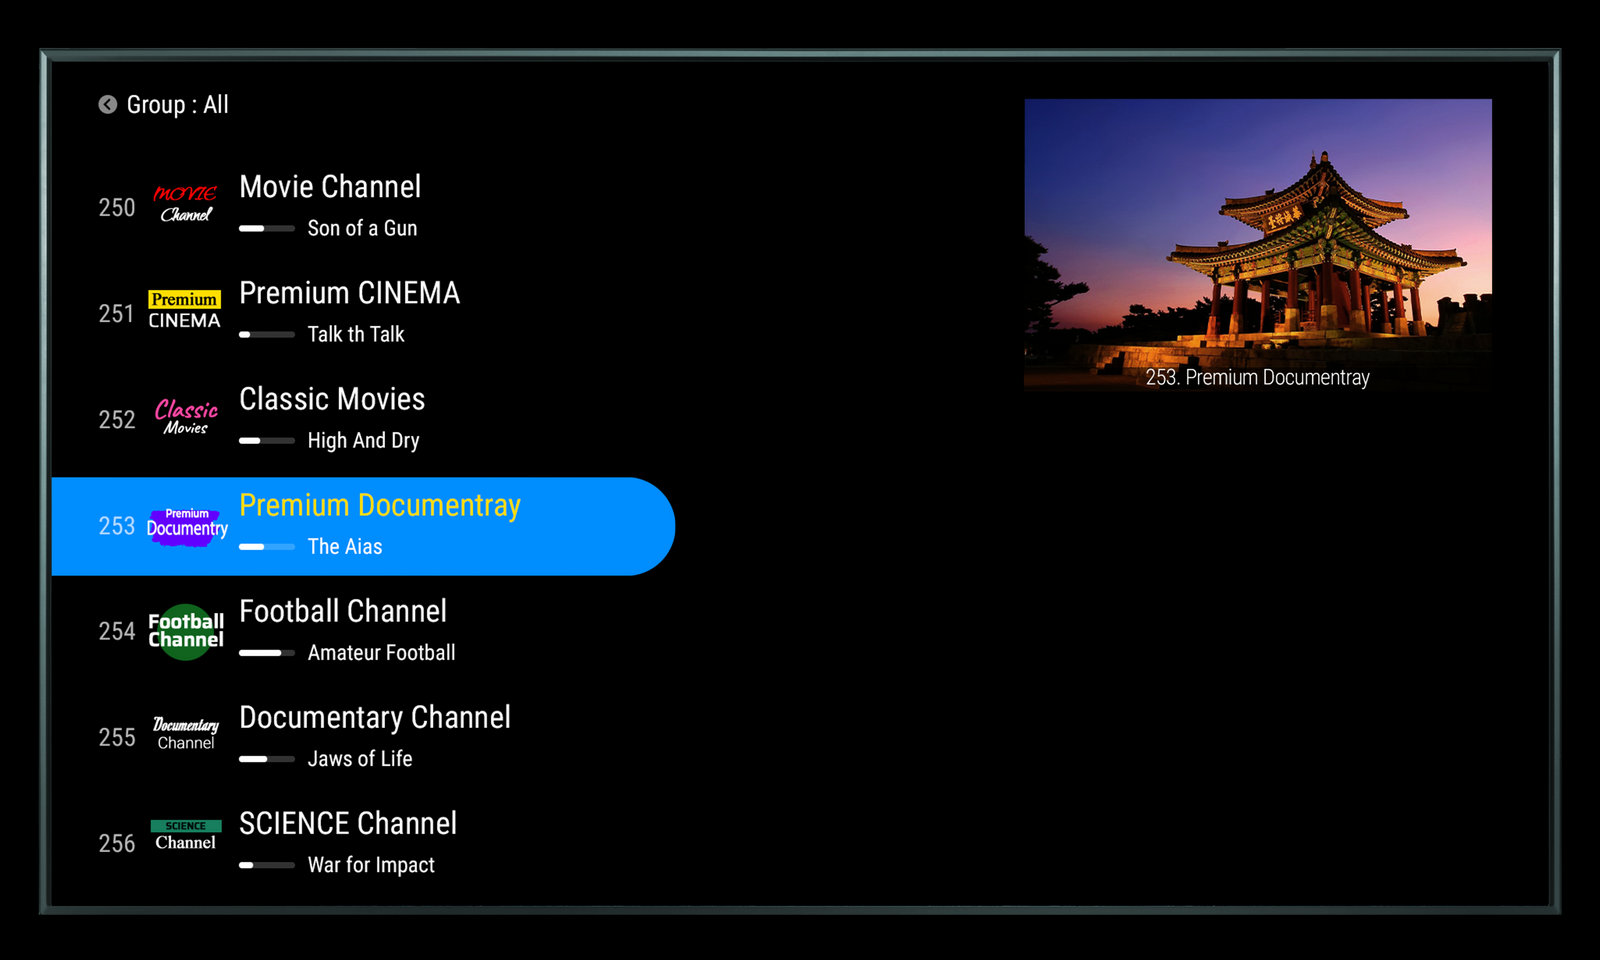1600x960 pixels.
Task: Select the Documentary Channel logo icon
Action: tap(186, 733)
